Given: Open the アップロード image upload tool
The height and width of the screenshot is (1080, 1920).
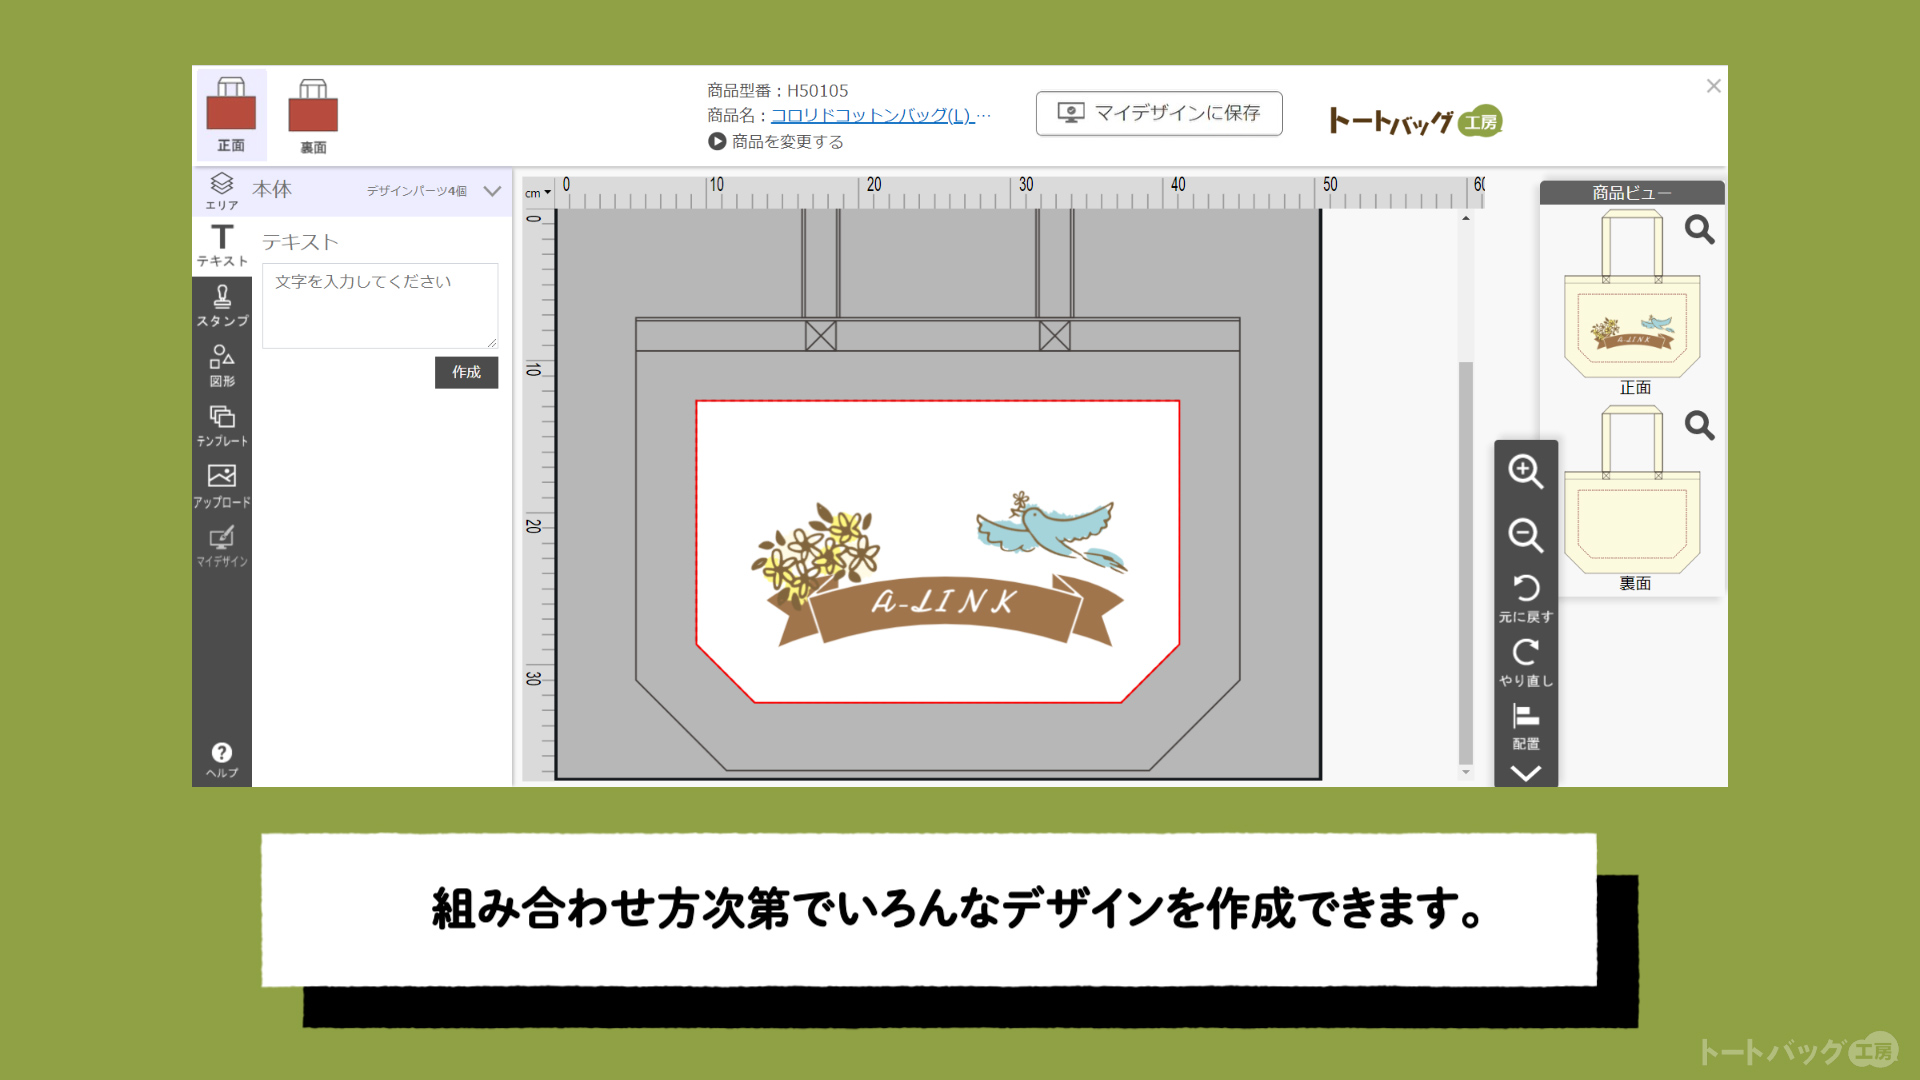Looking at the screenshot, I should 222,486.
